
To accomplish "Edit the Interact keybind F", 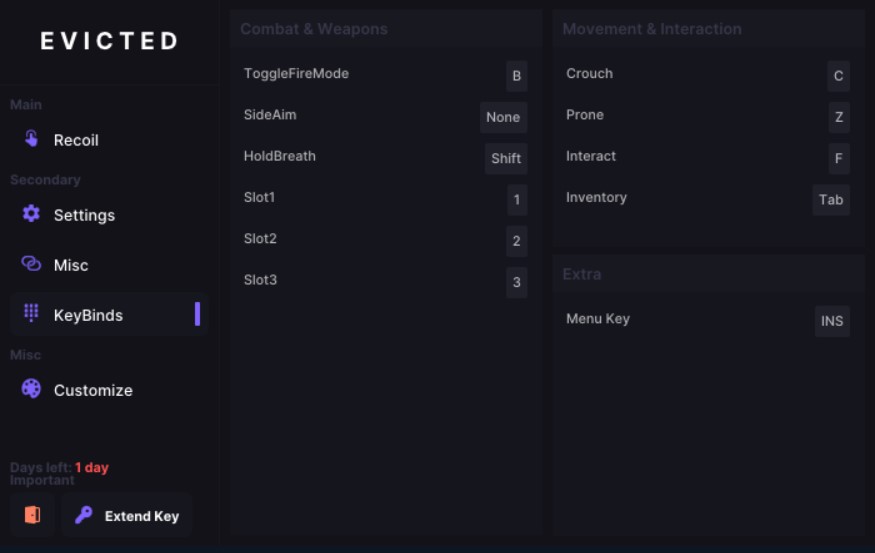I will coord(838,159).
